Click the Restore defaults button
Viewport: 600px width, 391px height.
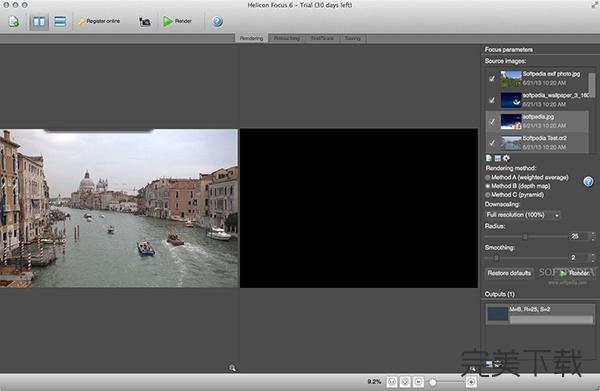click(509, 273)
